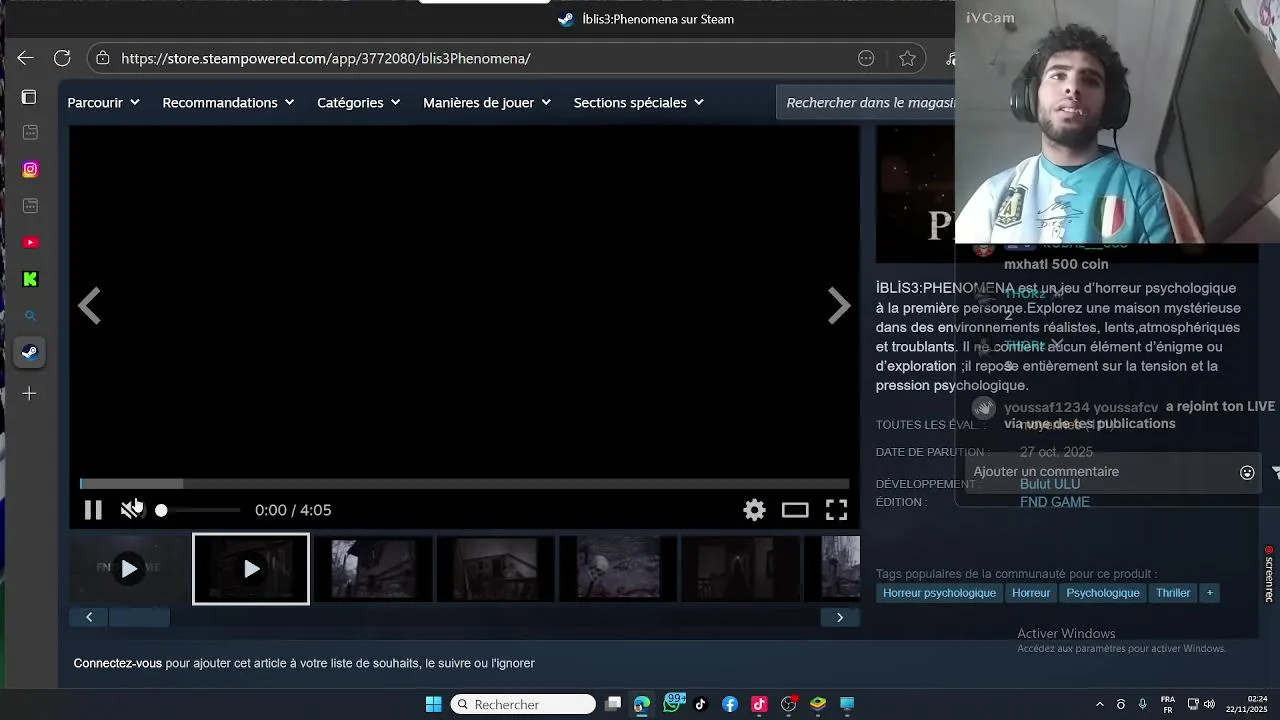This screenshot has height=720, width=1280.
Task: Unmute the trailer with speaker icon
Action: click(131, 510)
